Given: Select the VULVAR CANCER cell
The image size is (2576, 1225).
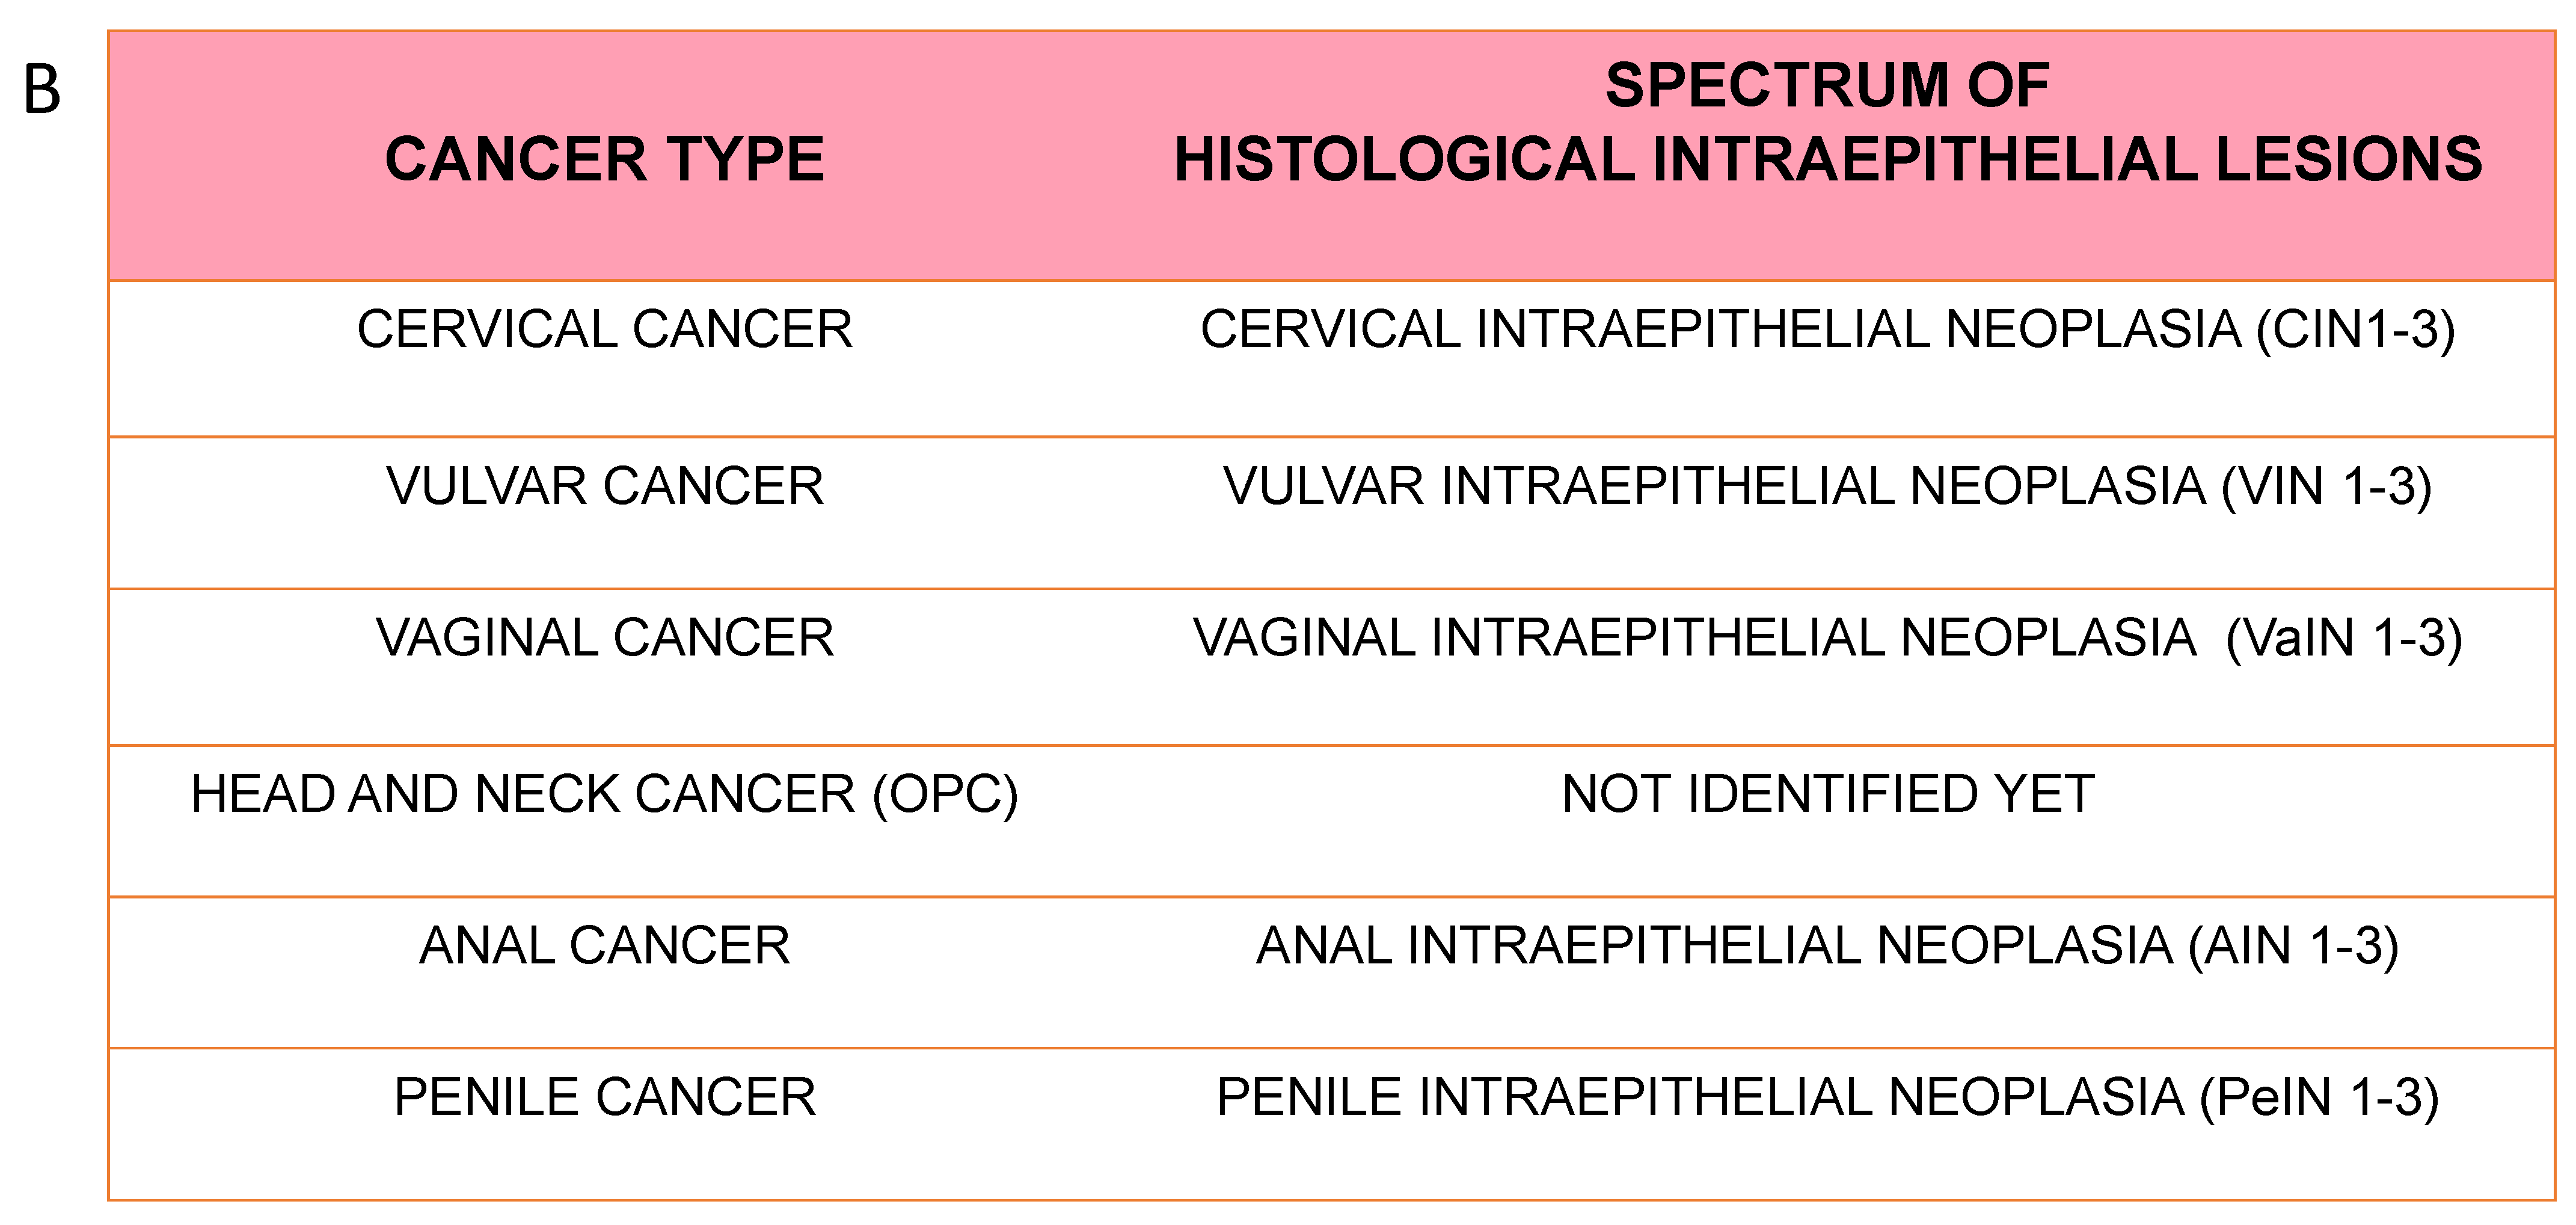Looking at the screenshot, I should click(604, 486).
